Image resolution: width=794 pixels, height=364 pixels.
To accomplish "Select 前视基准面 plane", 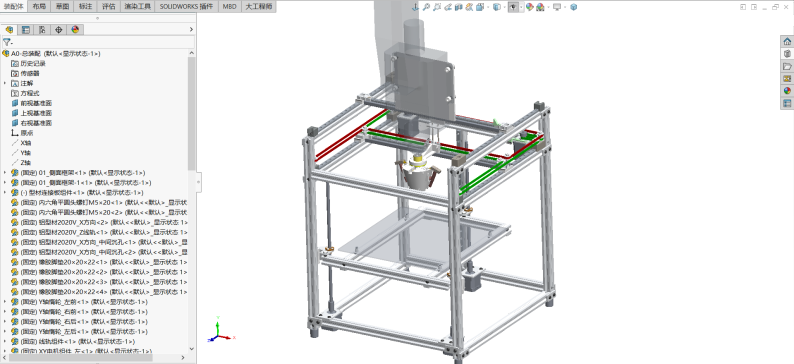I will 31,103.
